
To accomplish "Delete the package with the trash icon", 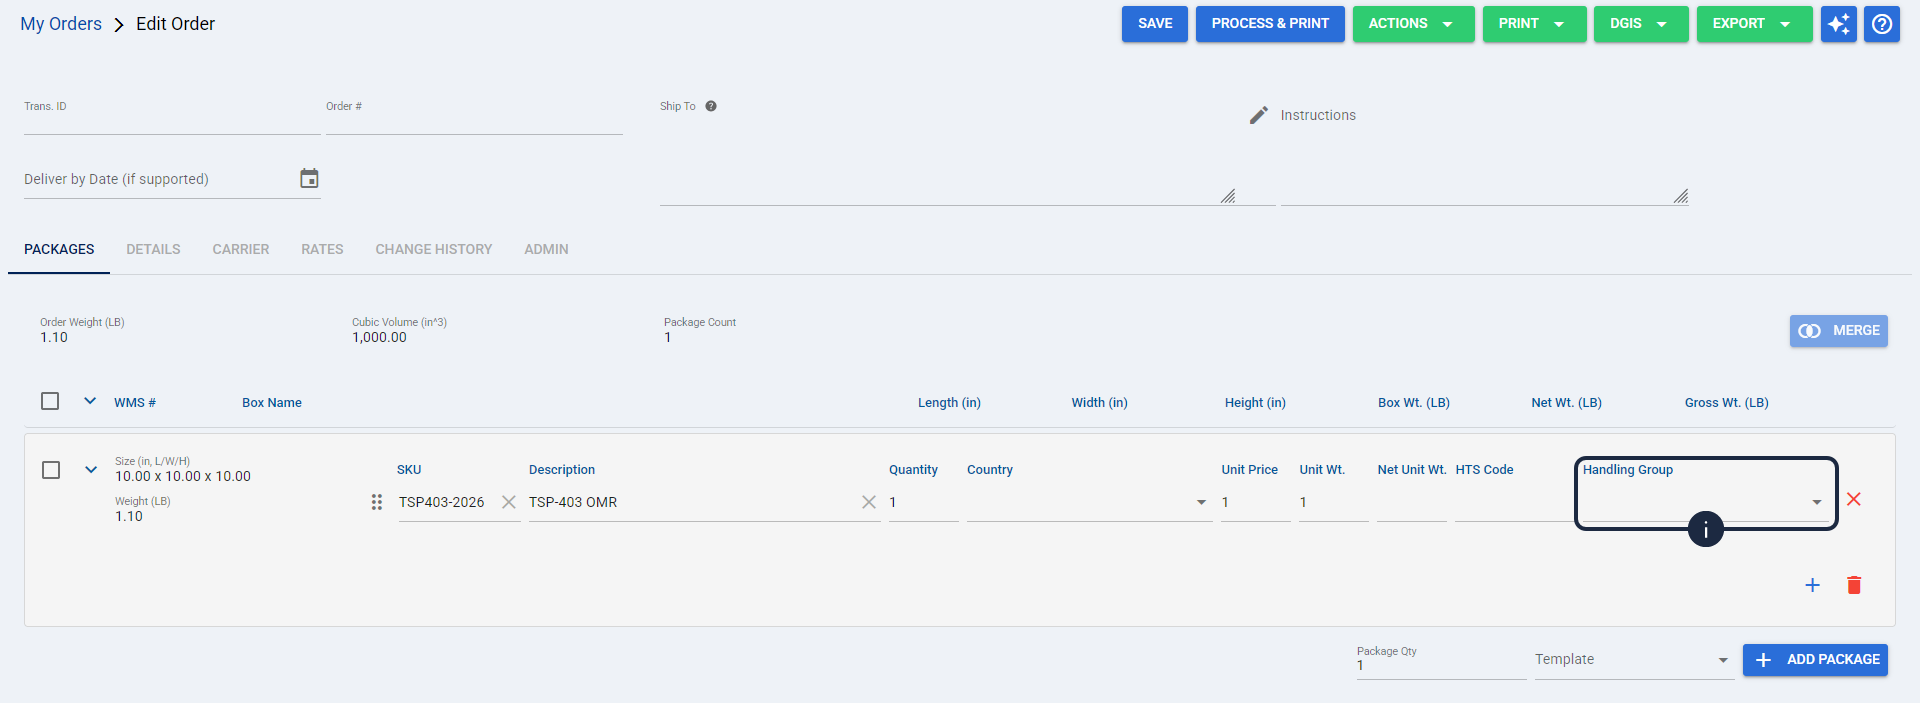I will pyautogui.click(x=1854, y=585).
